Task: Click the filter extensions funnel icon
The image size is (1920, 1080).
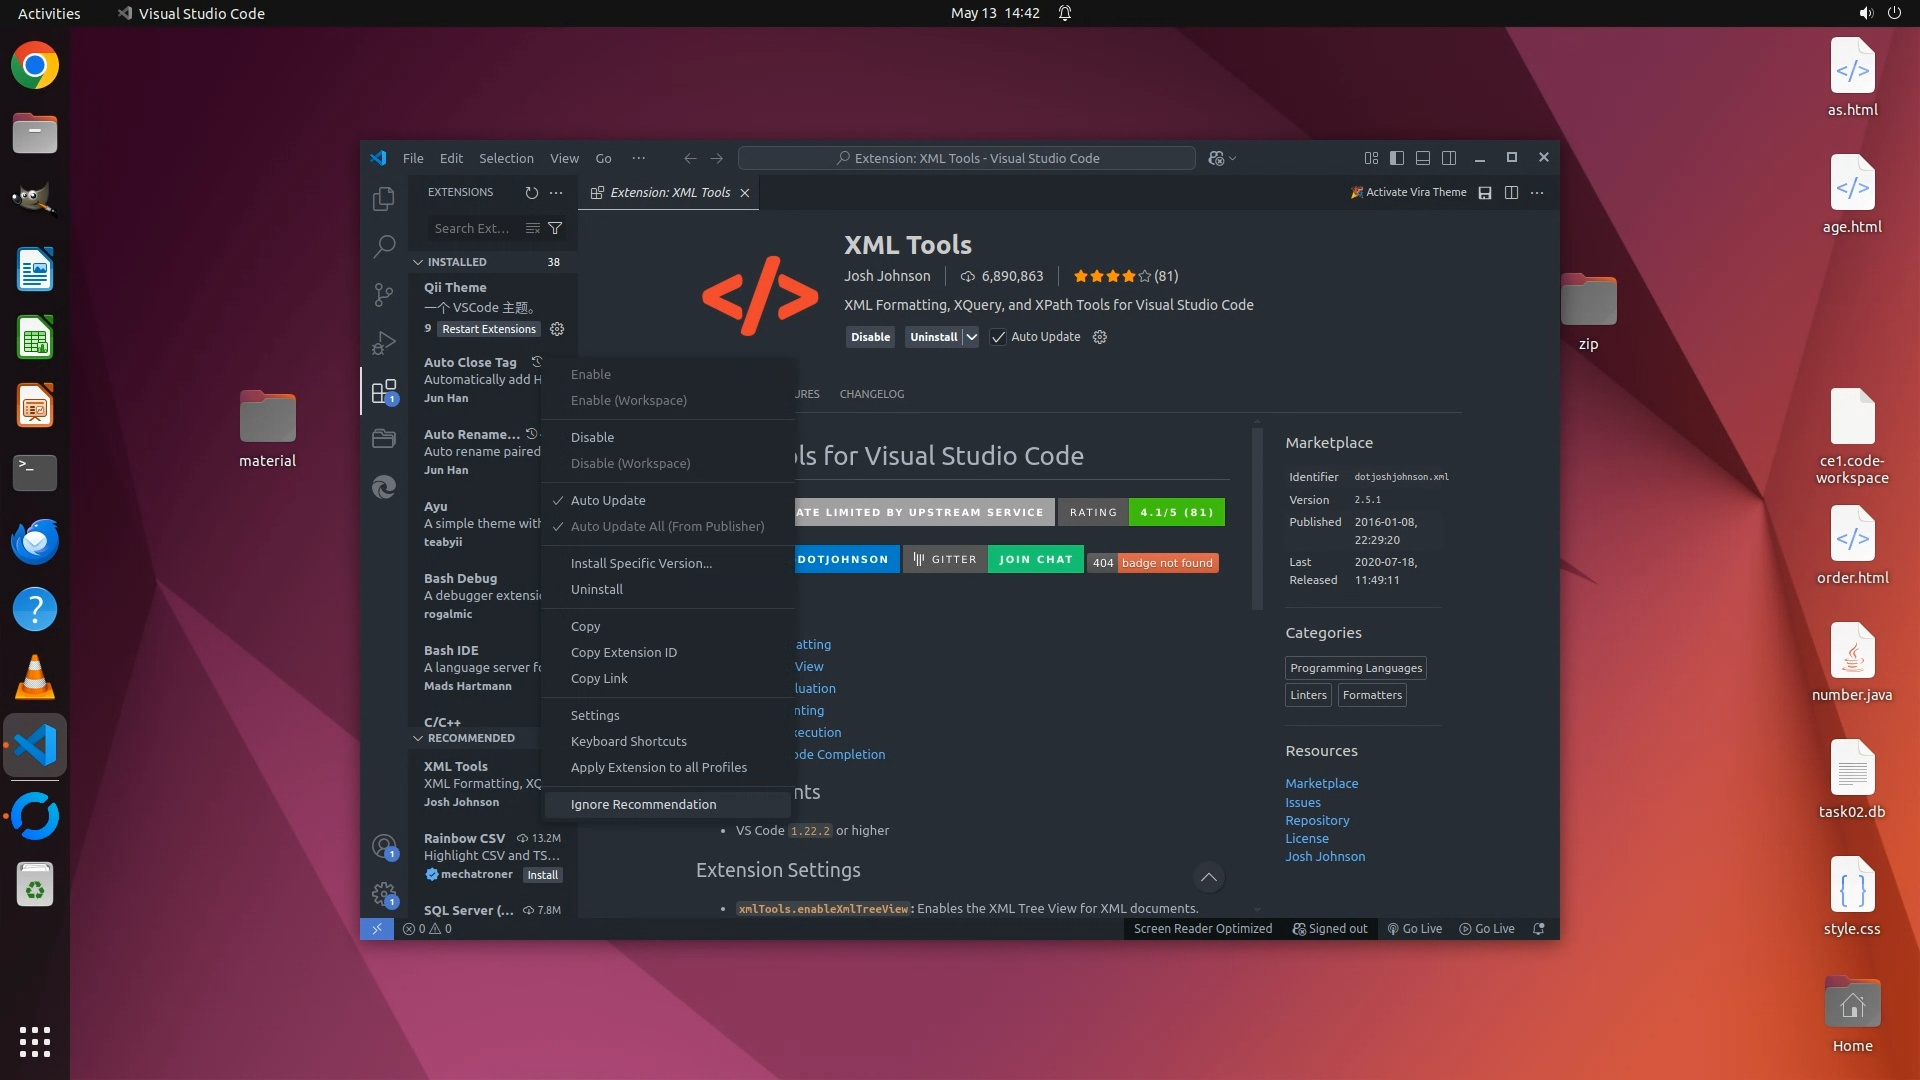Action: pyautogui.click(x=555, y=229)
